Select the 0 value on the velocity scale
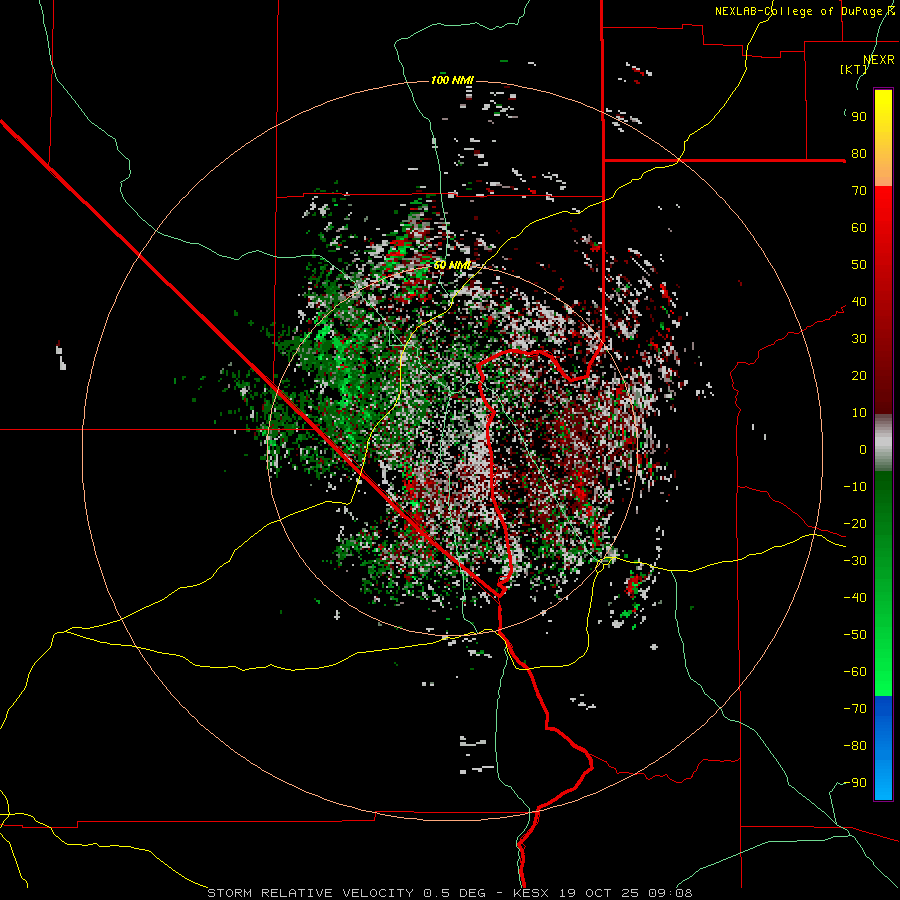Image resolution: width=900 pixels, height=900 pixels. pos(863,449)
